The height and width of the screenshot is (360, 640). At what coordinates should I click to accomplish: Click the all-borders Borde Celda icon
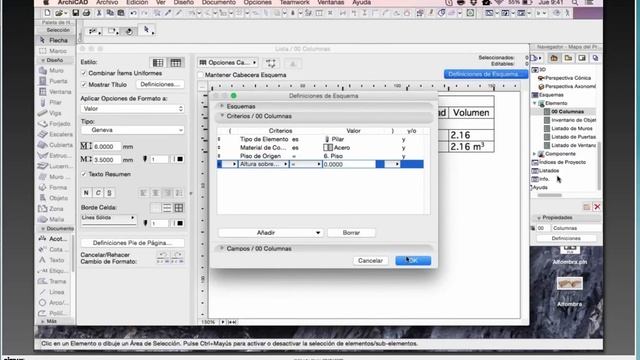[x=179, y=208]
